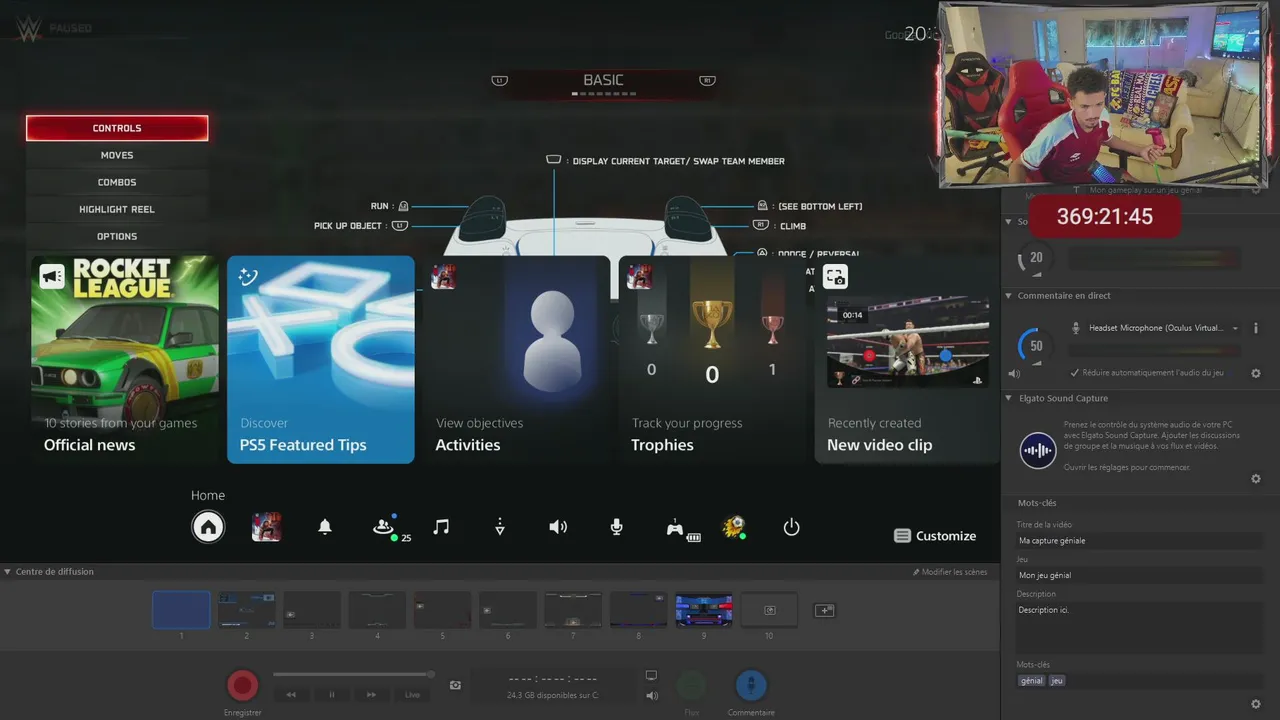Open Commentaire en direct settings gear

[x=1256, y=373]
